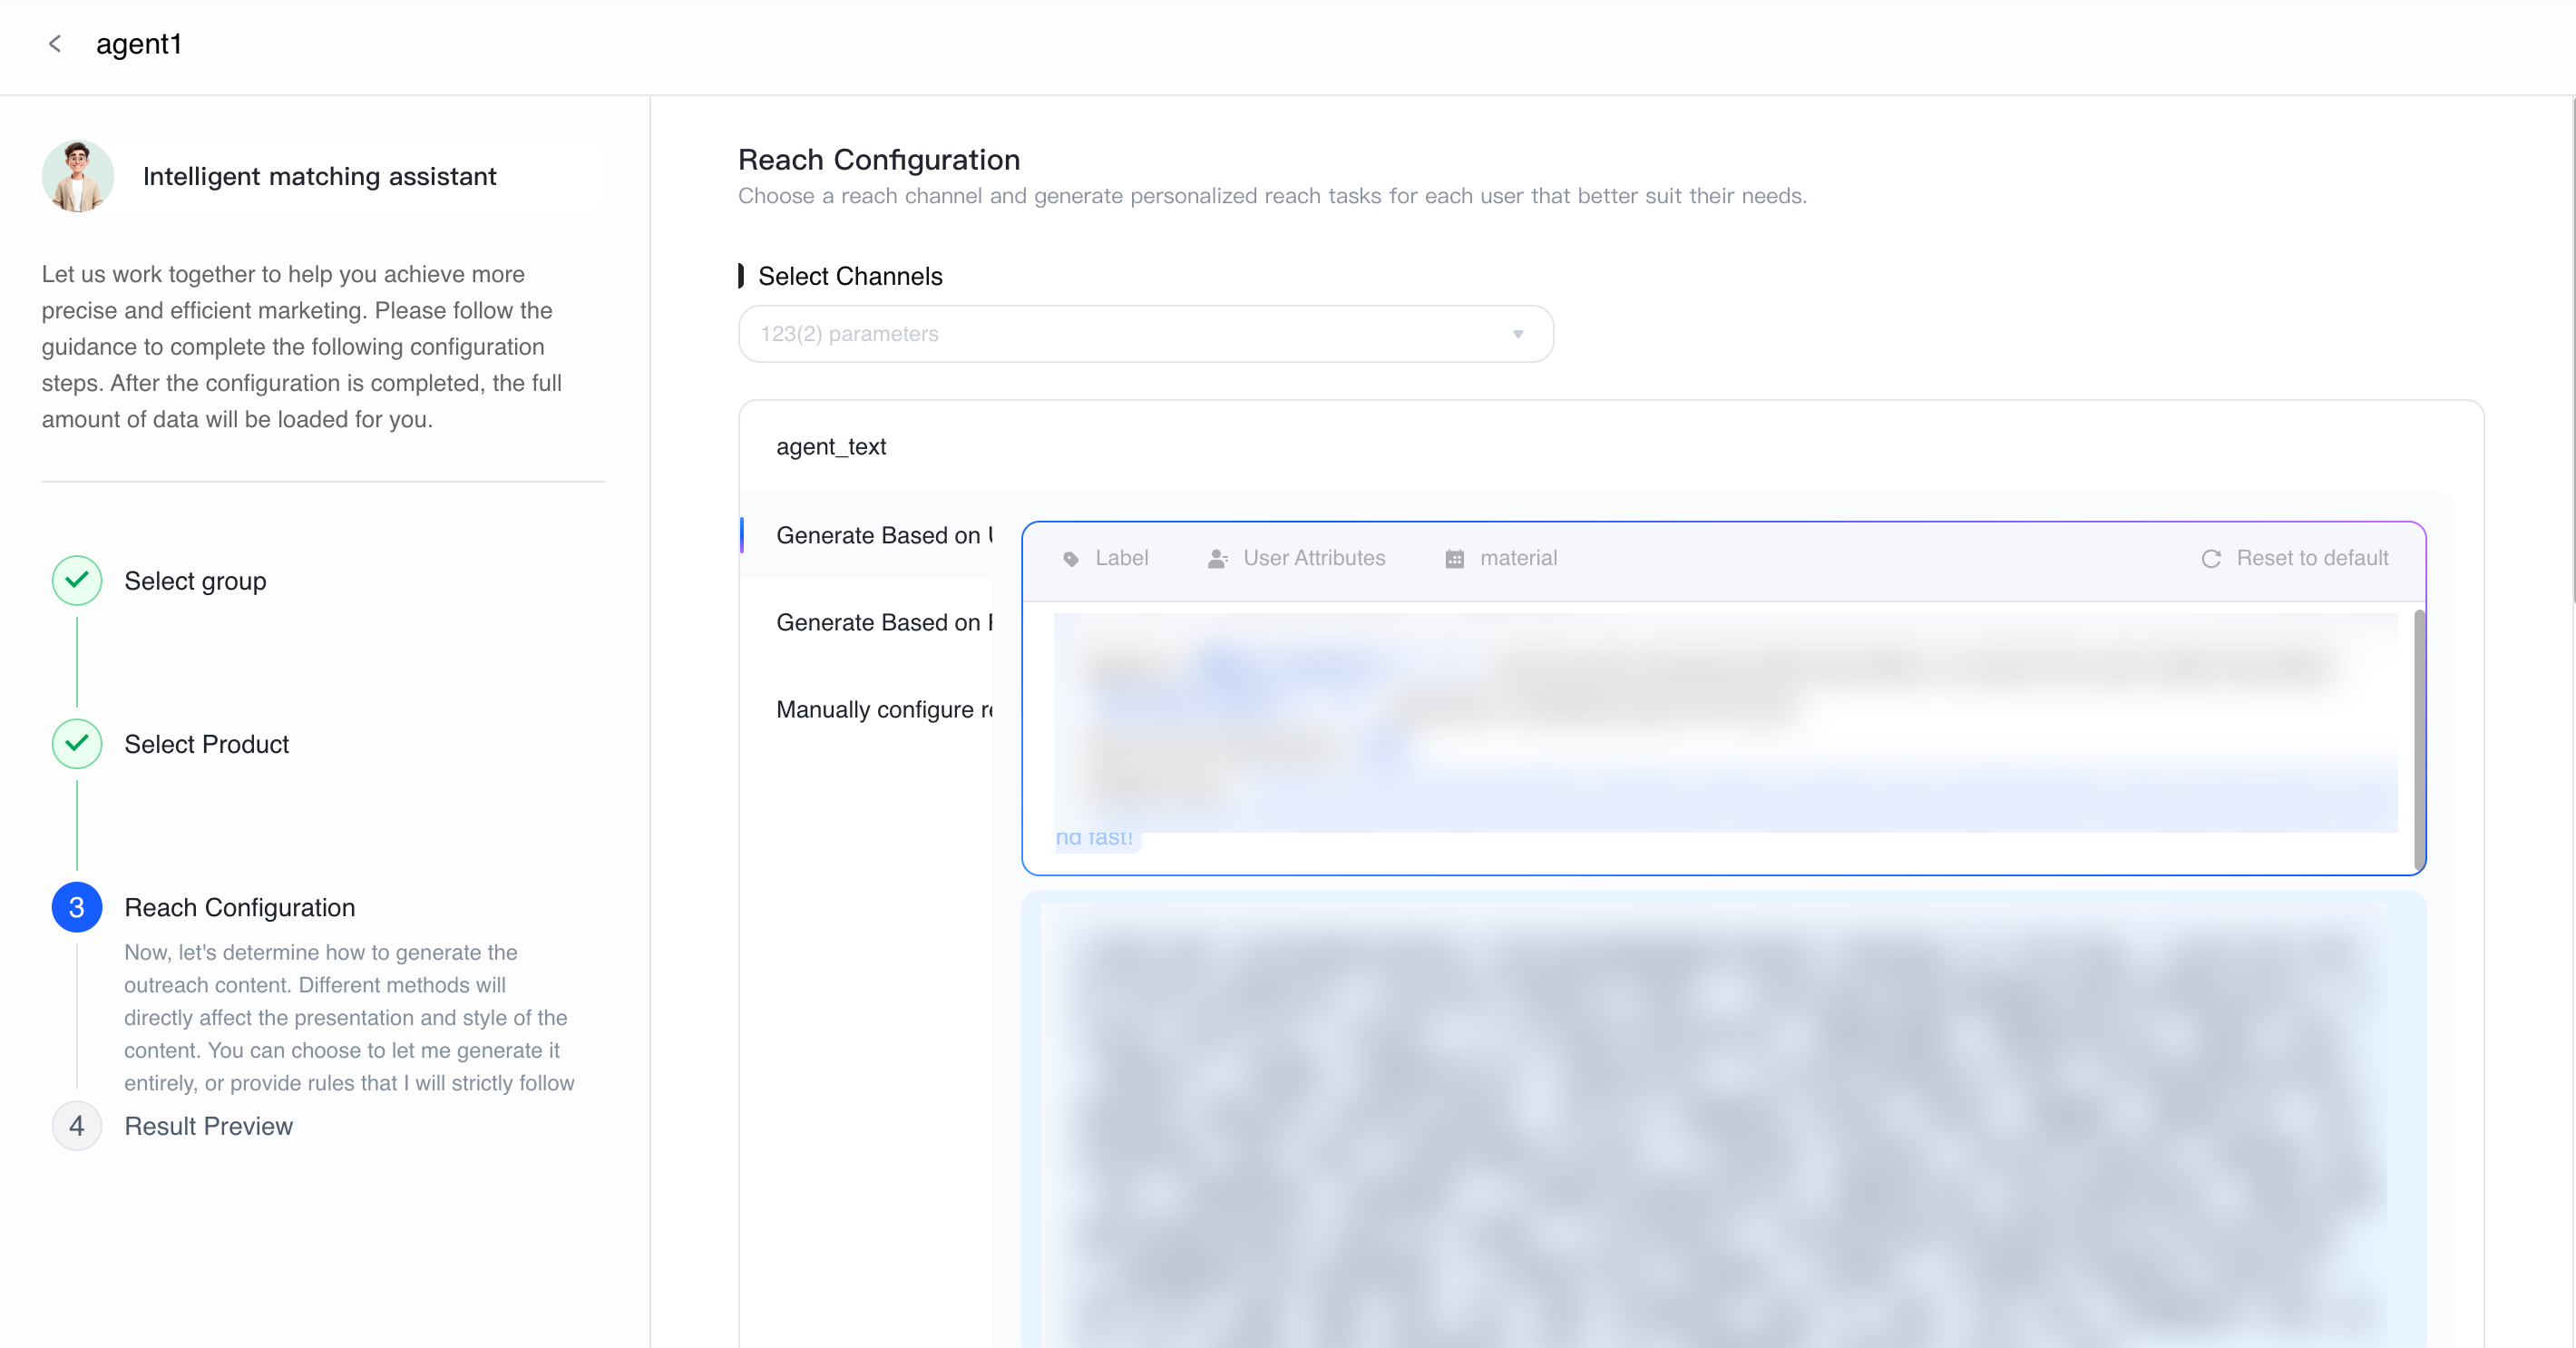Open the 123(2) parameters combo box

tap(1146, 334)
